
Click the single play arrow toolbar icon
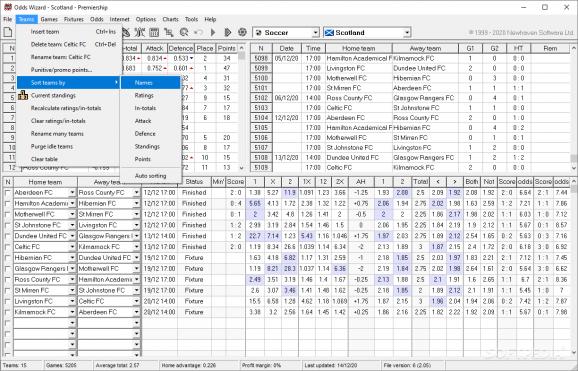213,32
